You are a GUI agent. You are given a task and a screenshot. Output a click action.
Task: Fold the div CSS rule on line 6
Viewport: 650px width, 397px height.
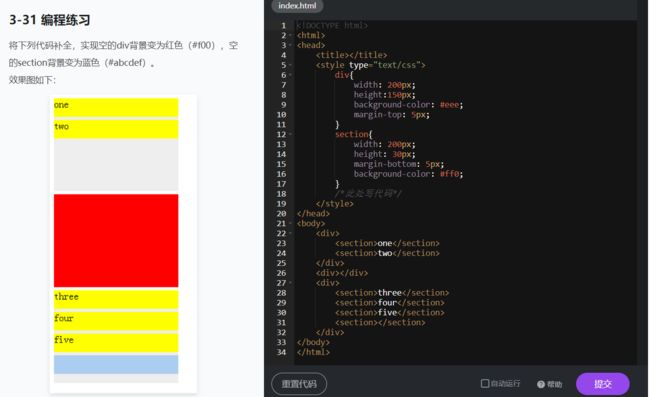click(x=290, y=75)
